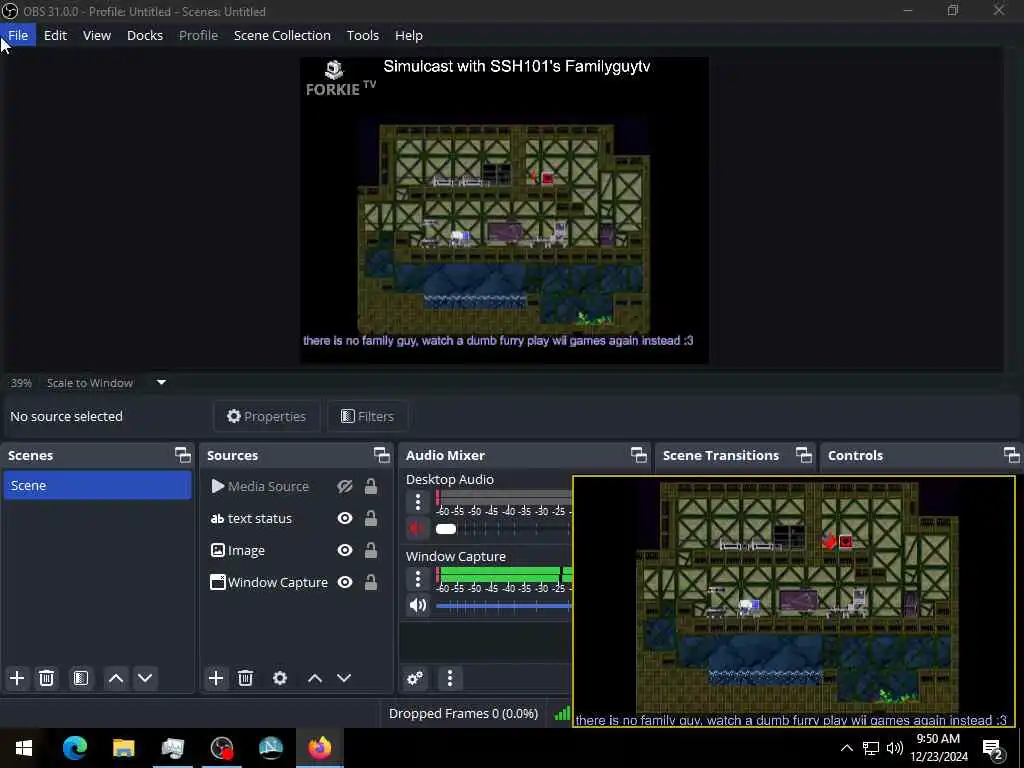Pop out the Controls dock
The width and height of the screenshot is (1024, 768).
tap(1012, 455)
